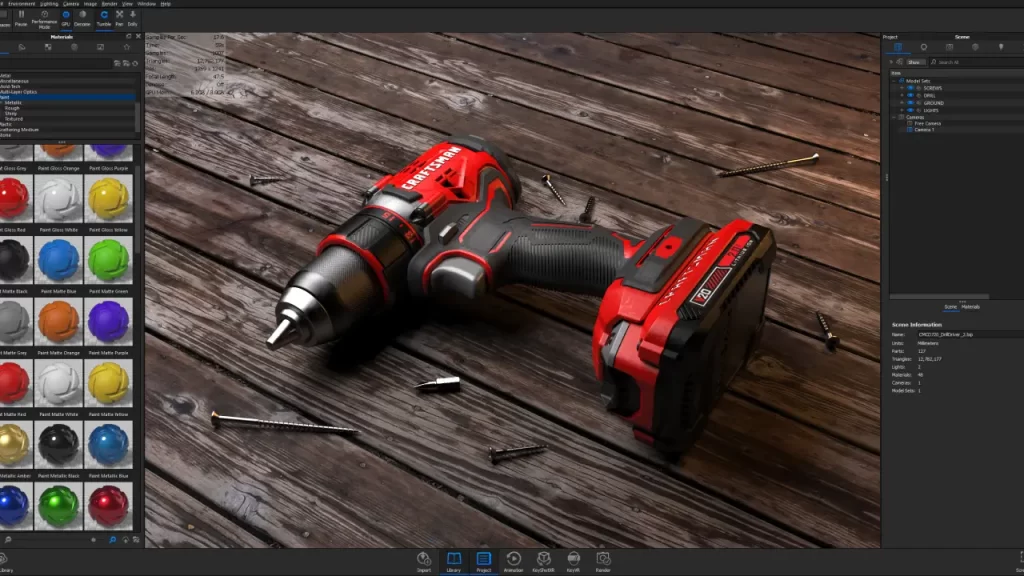Open the Environment menu

[x=22, y=4]
